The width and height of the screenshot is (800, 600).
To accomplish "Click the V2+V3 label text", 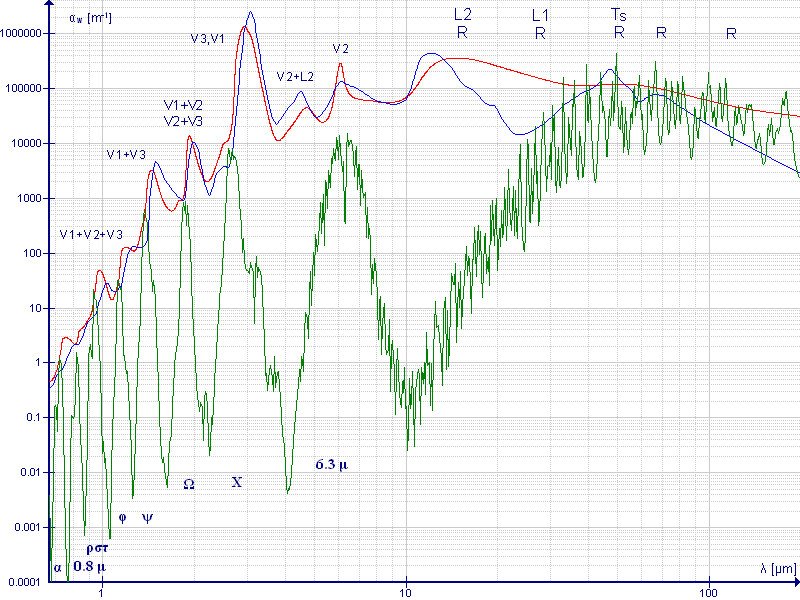I will (183, 120).
